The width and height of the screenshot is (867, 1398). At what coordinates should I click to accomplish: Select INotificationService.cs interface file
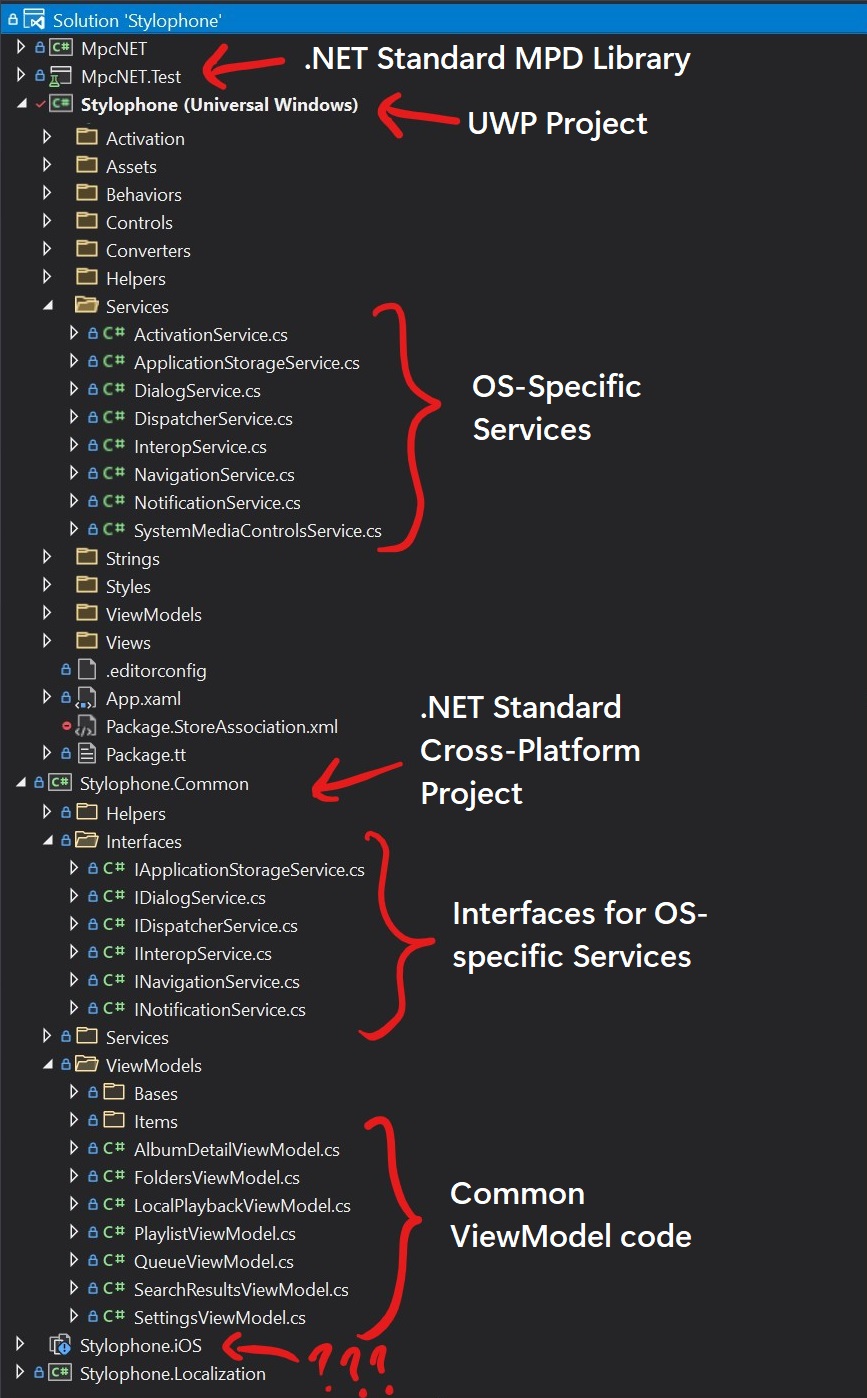(x=219, y=1010)
